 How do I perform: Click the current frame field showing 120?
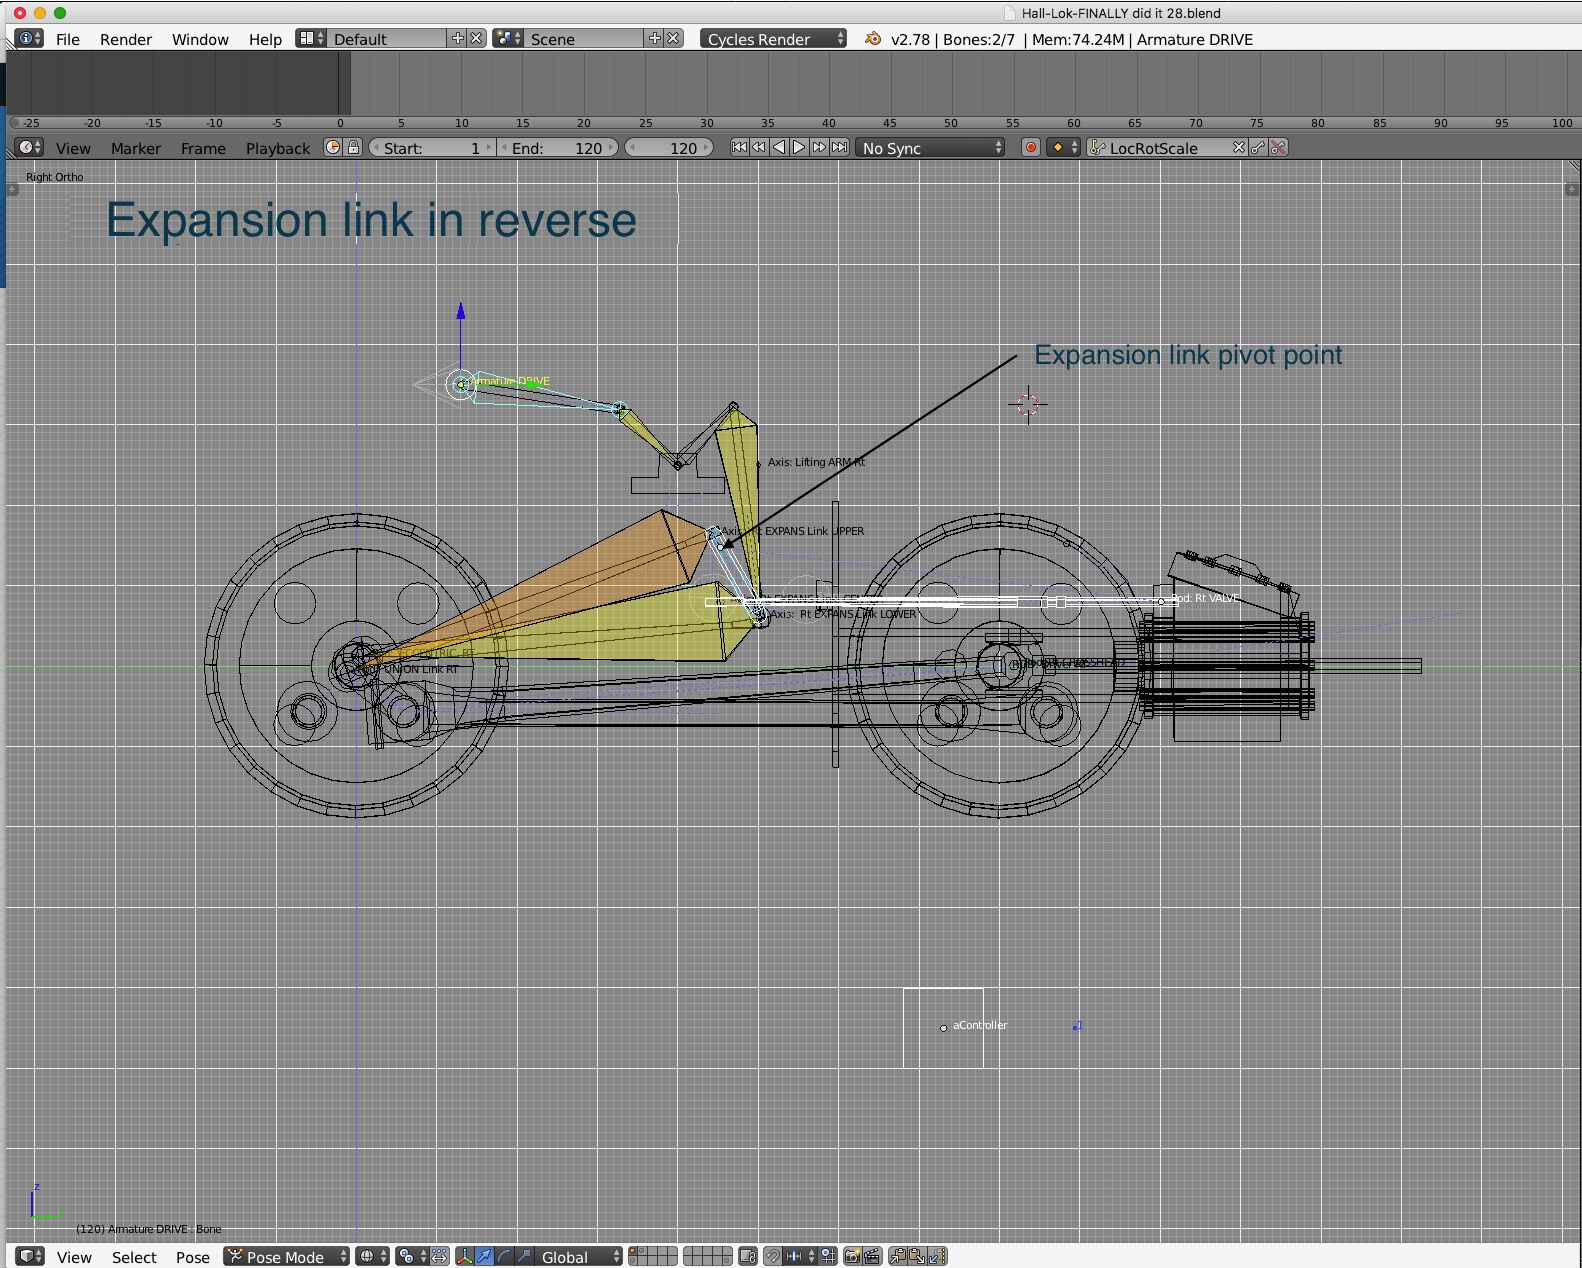click(x=669, y=147)
